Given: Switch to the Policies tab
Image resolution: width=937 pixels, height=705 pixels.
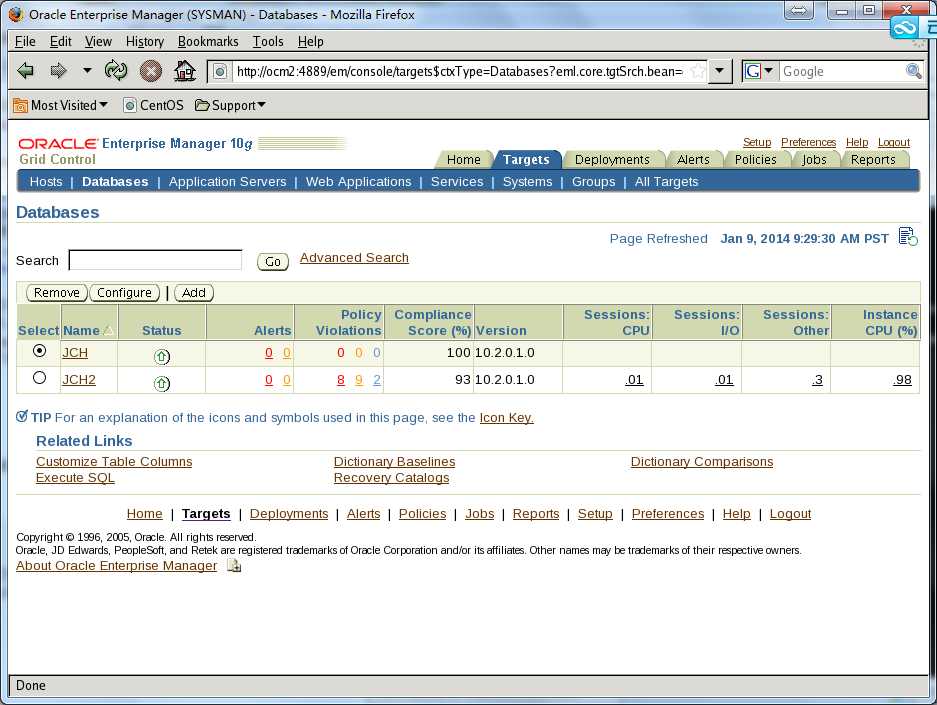Looking at the screenshot, I should tap(755, 160).
